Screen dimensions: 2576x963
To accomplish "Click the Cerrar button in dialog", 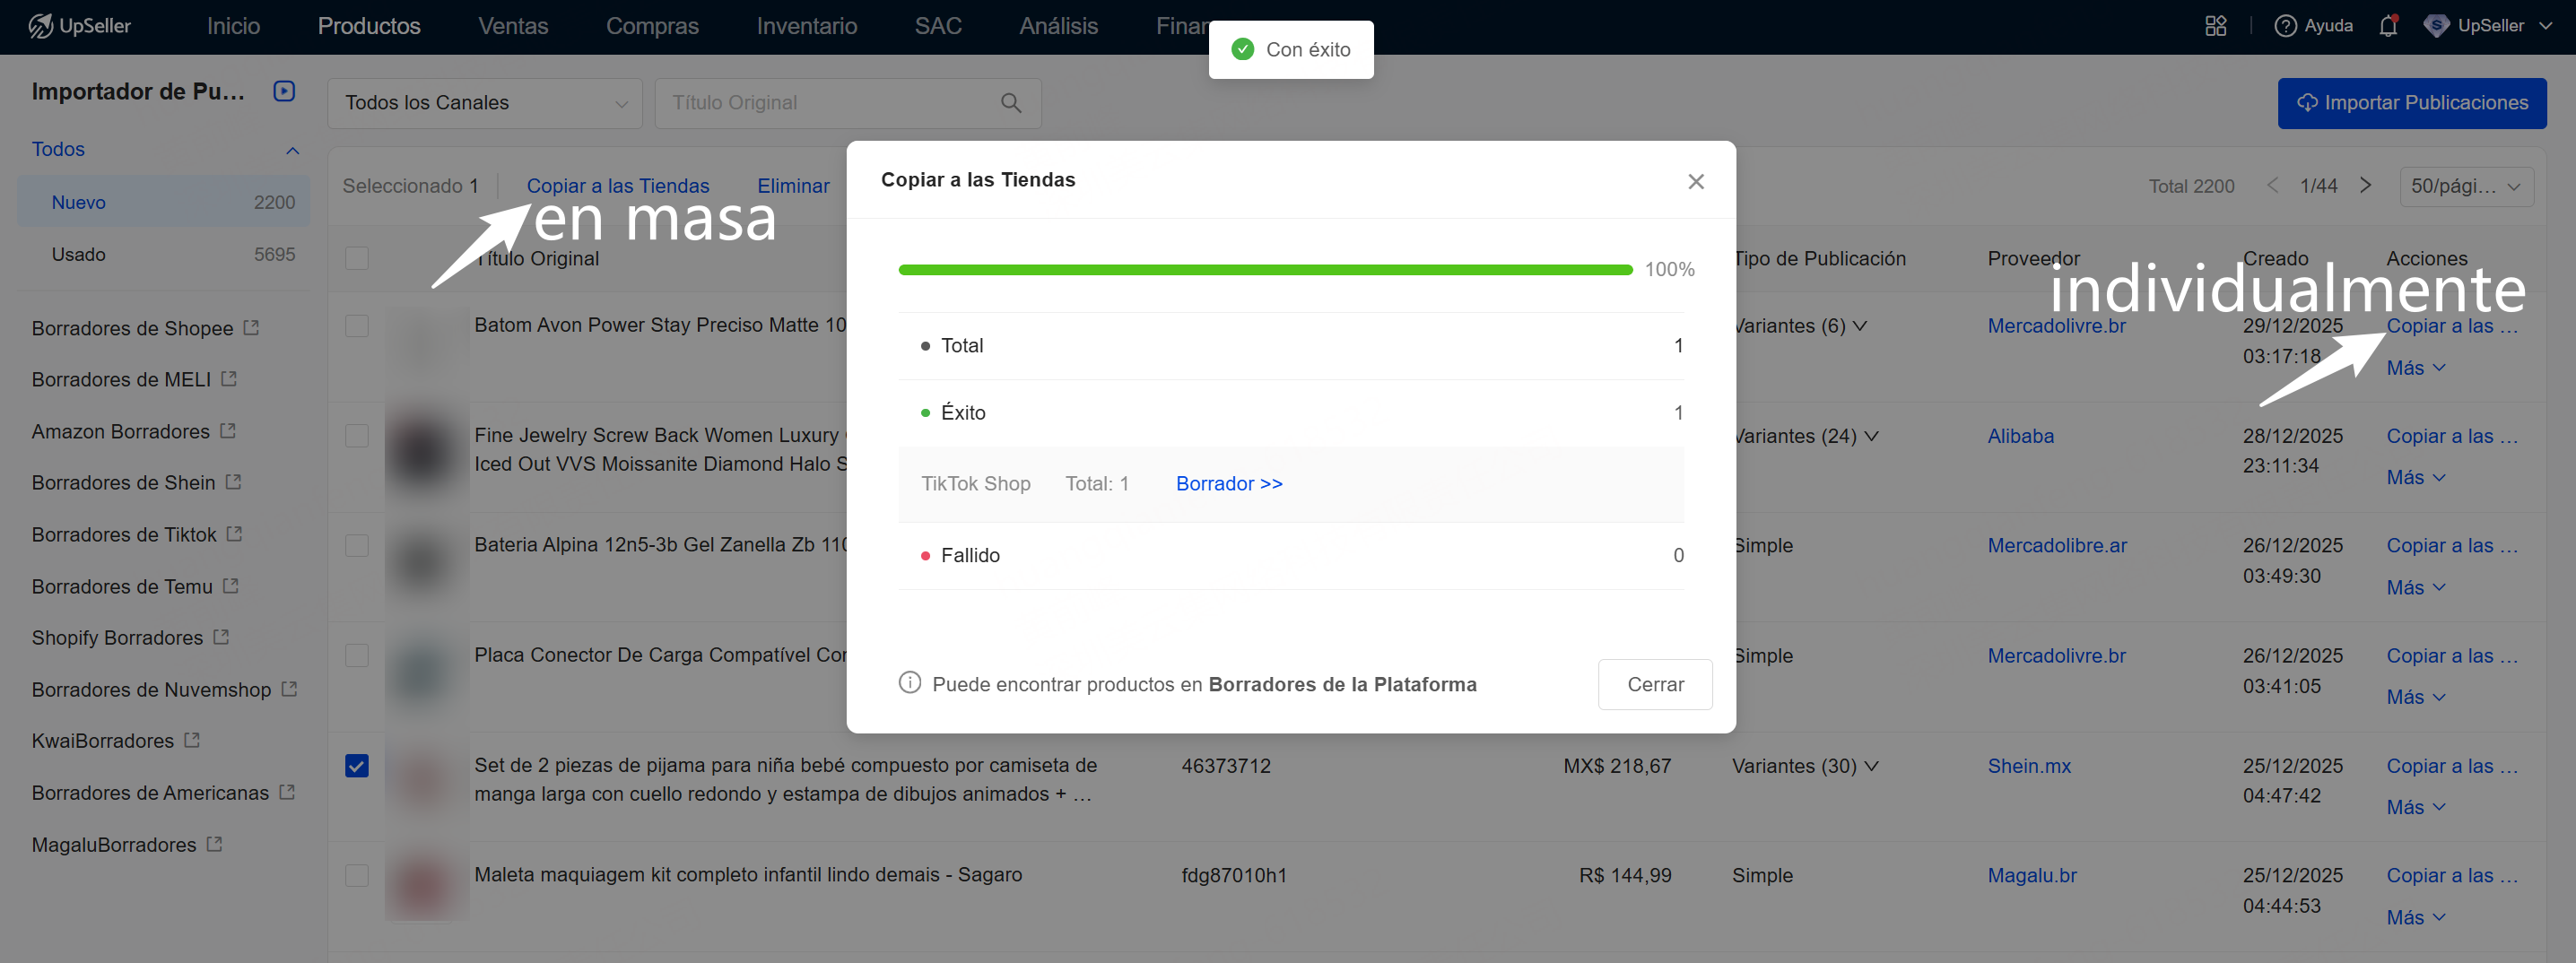I will [1654, 684].
